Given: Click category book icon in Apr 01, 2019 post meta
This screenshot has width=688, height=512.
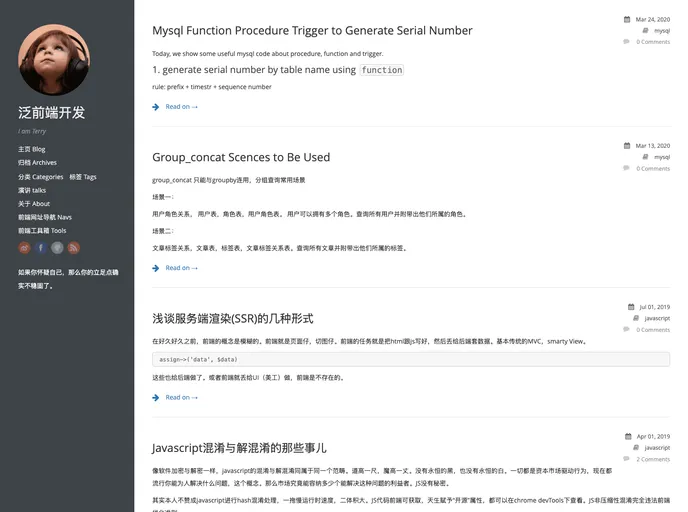Looking at the screenshot, I should [636, 448].
